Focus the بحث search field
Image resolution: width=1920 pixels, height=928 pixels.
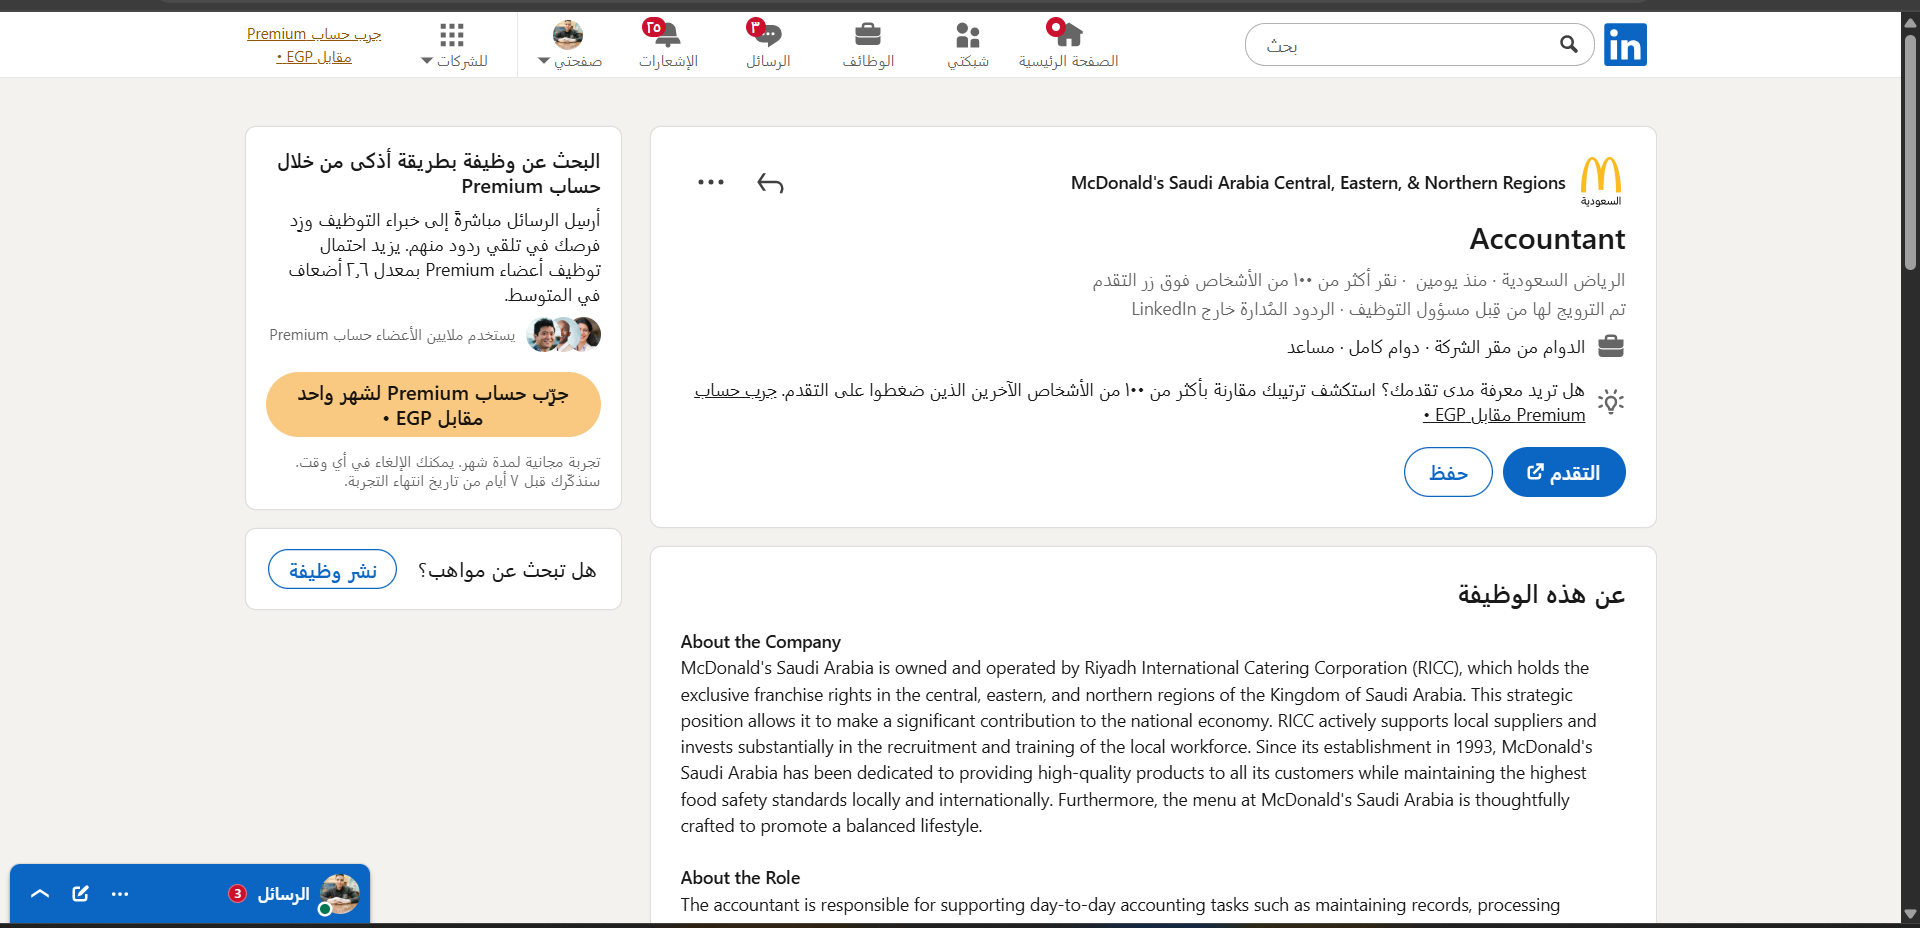coord(1419,45)
